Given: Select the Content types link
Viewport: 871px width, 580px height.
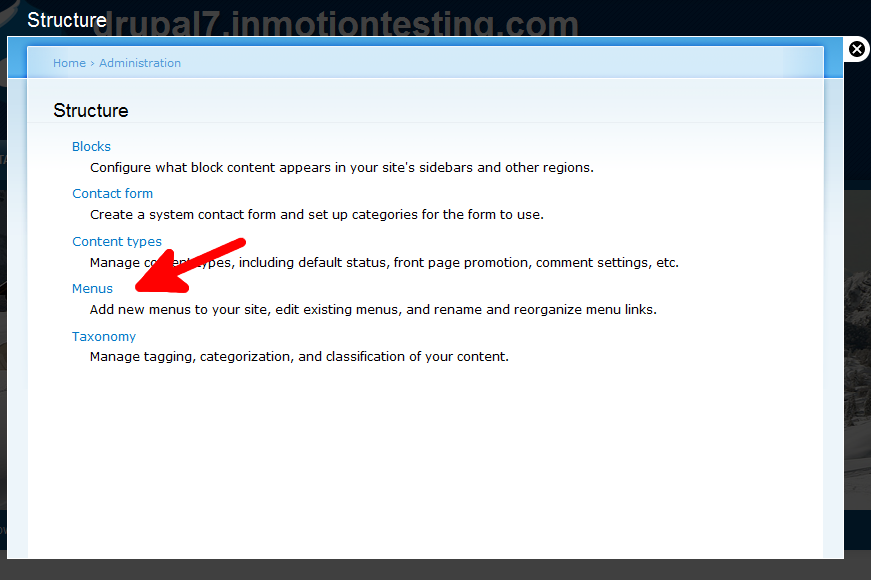Looking at the screenshot, I should (x=117, y=242).
